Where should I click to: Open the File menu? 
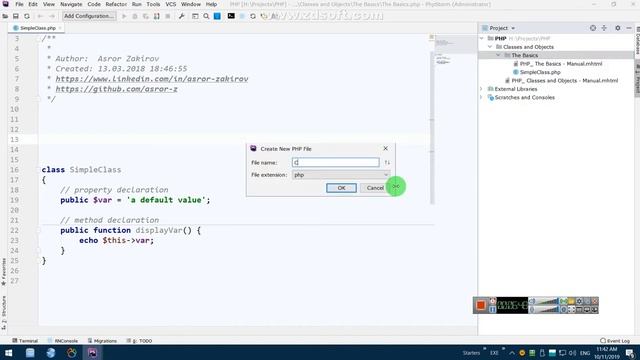click(x=19, y=4)
